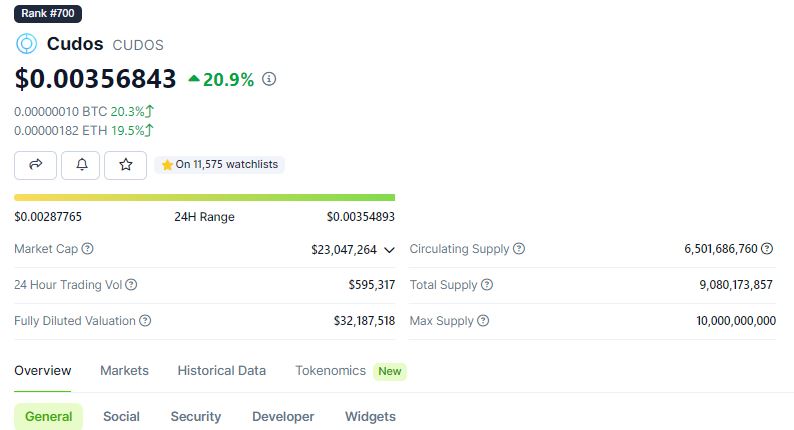Click the 10,000,000,000 max supply value

pos(736,321)
